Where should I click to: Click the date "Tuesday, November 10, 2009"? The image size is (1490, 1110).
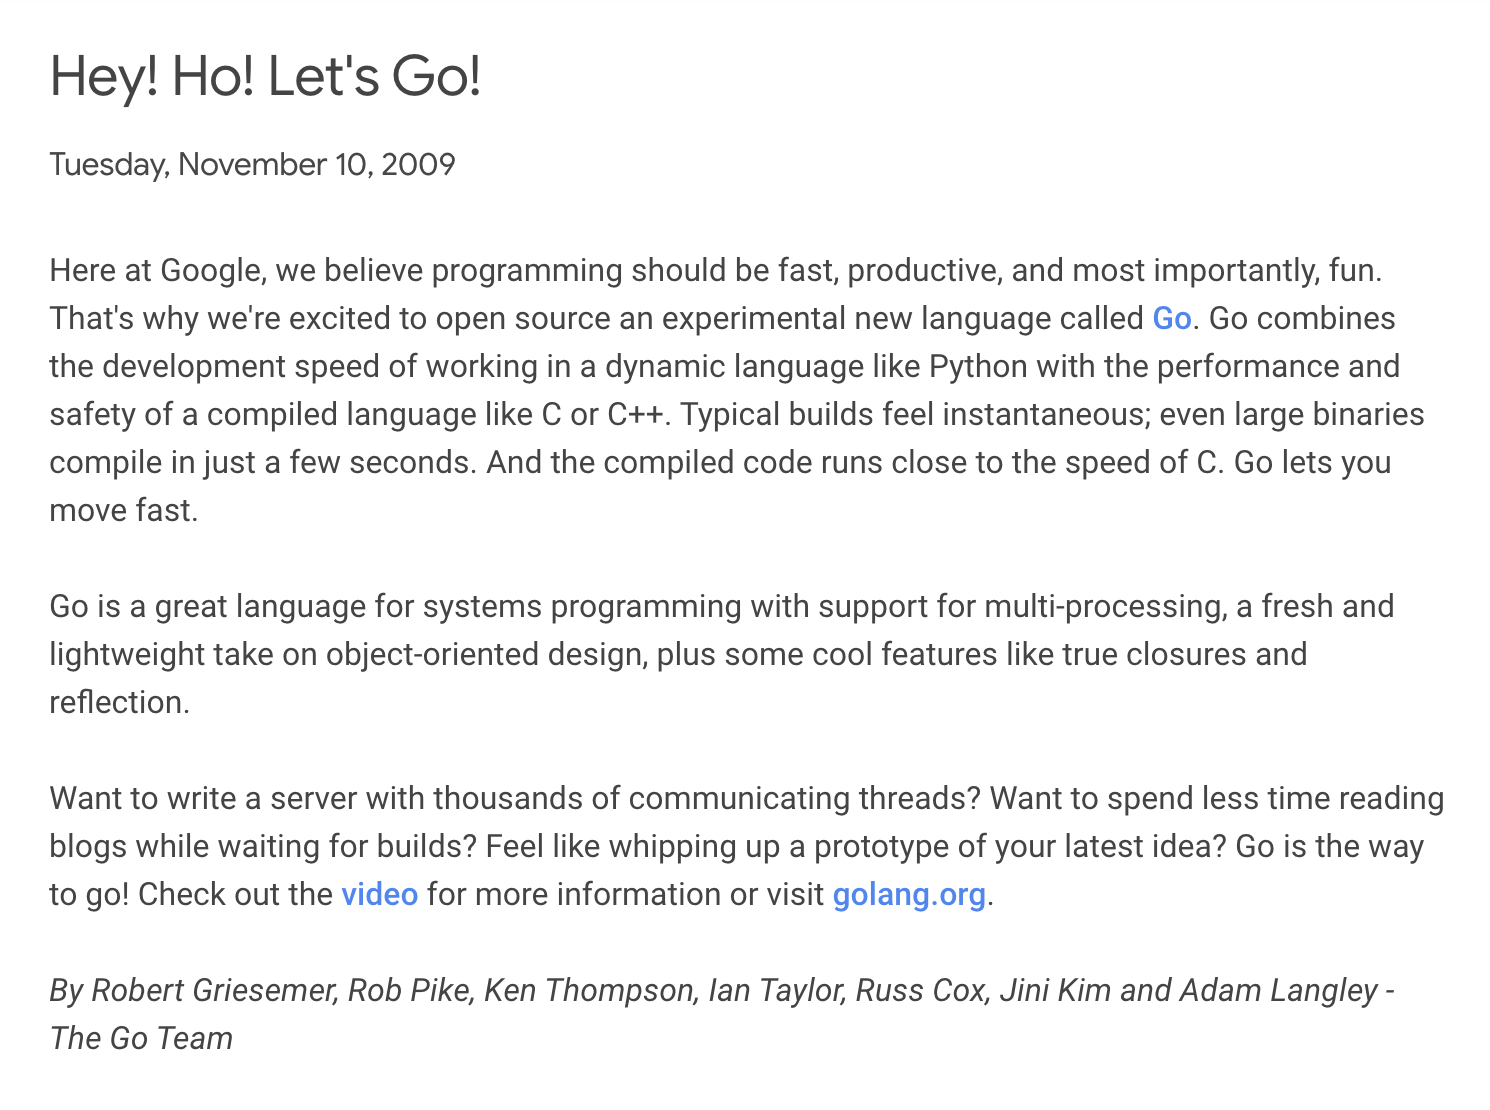[x=252, y=164]
